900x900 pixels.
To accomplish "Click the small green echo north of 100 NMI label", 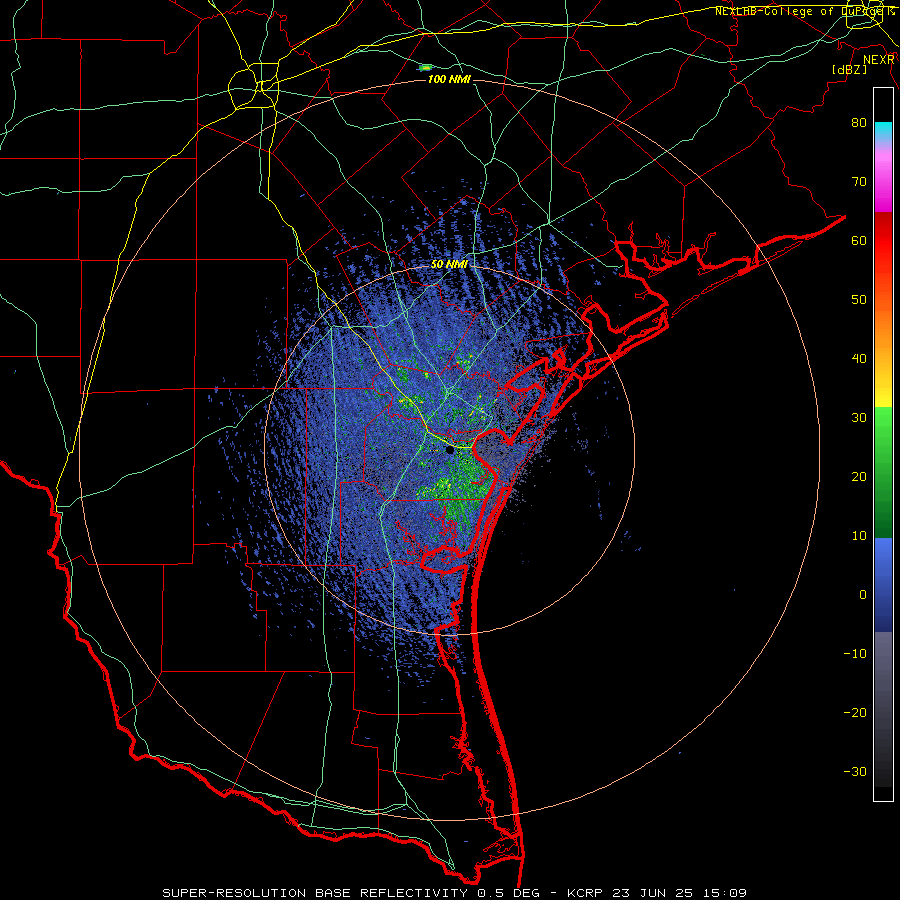I will tap(426, 68).
